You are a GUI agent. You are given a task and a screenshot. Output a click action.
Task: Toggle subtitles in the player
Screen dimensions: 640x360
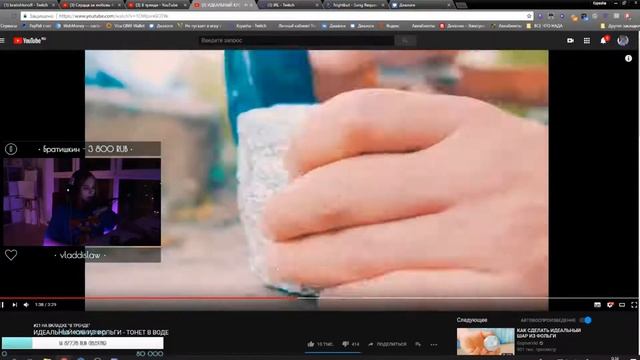(597, 304)
